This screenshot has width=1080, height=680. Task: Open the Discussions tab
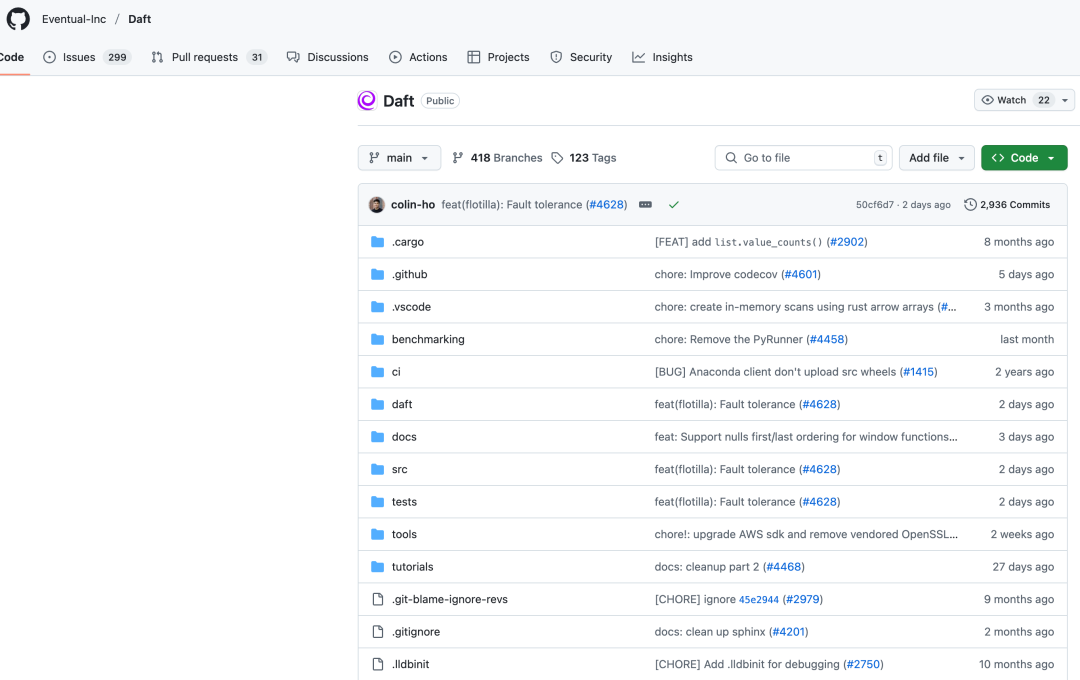coord(327,57)
